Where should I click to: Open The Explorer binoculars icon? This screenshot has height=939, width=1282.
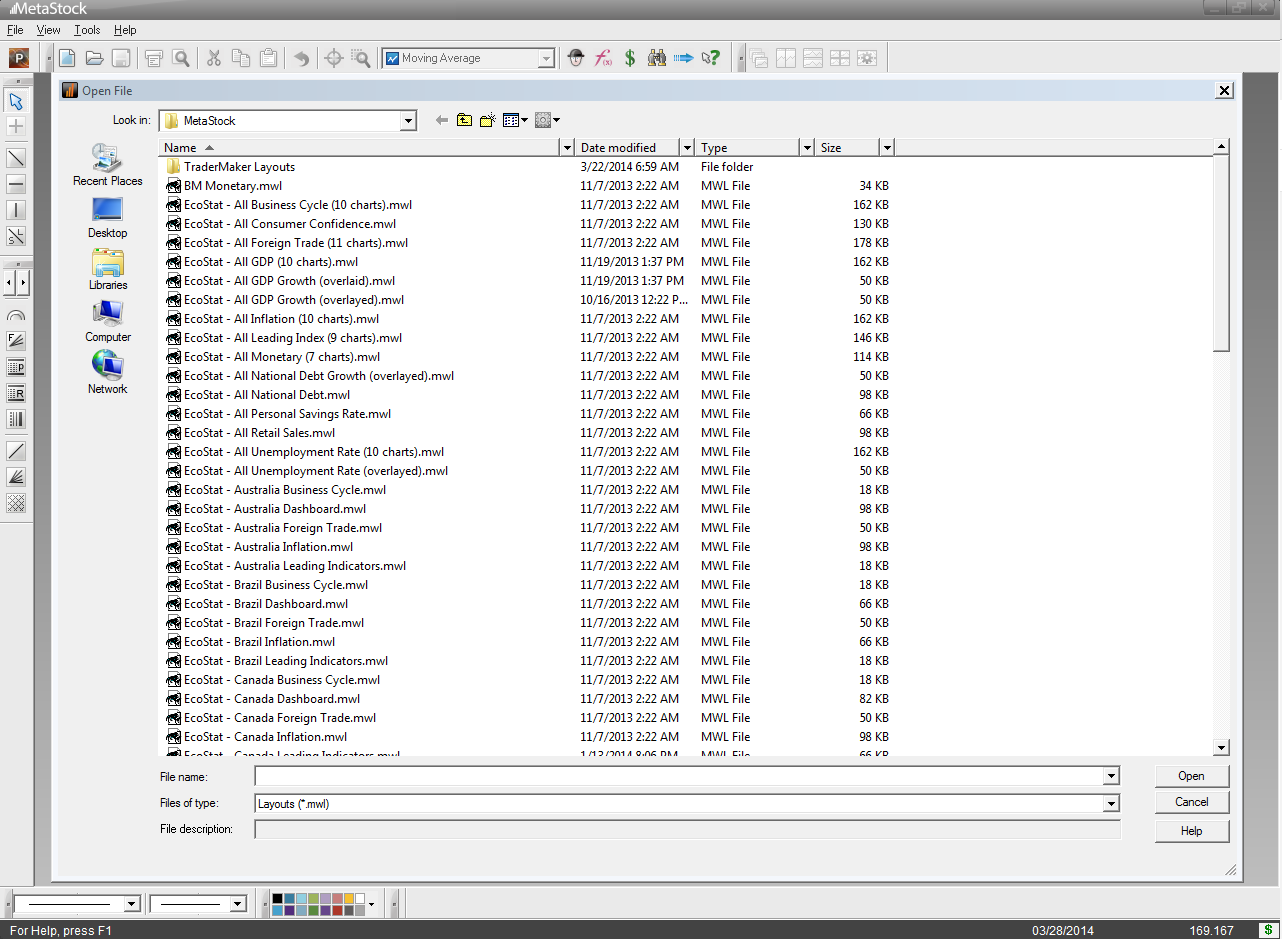(657, 58)
